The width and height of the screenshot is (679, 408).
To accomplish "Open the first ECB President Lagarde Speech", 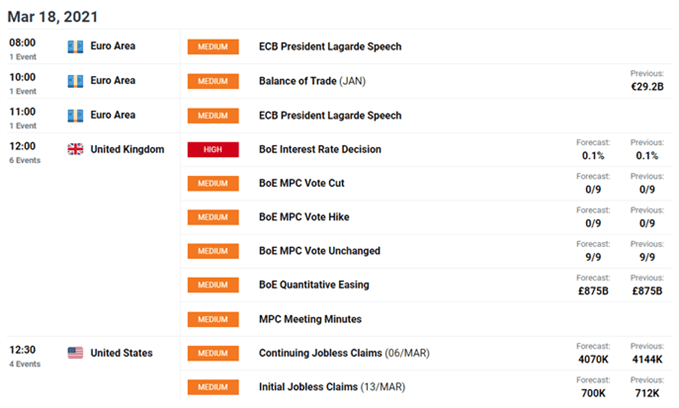I will click(x=330, y=46).
